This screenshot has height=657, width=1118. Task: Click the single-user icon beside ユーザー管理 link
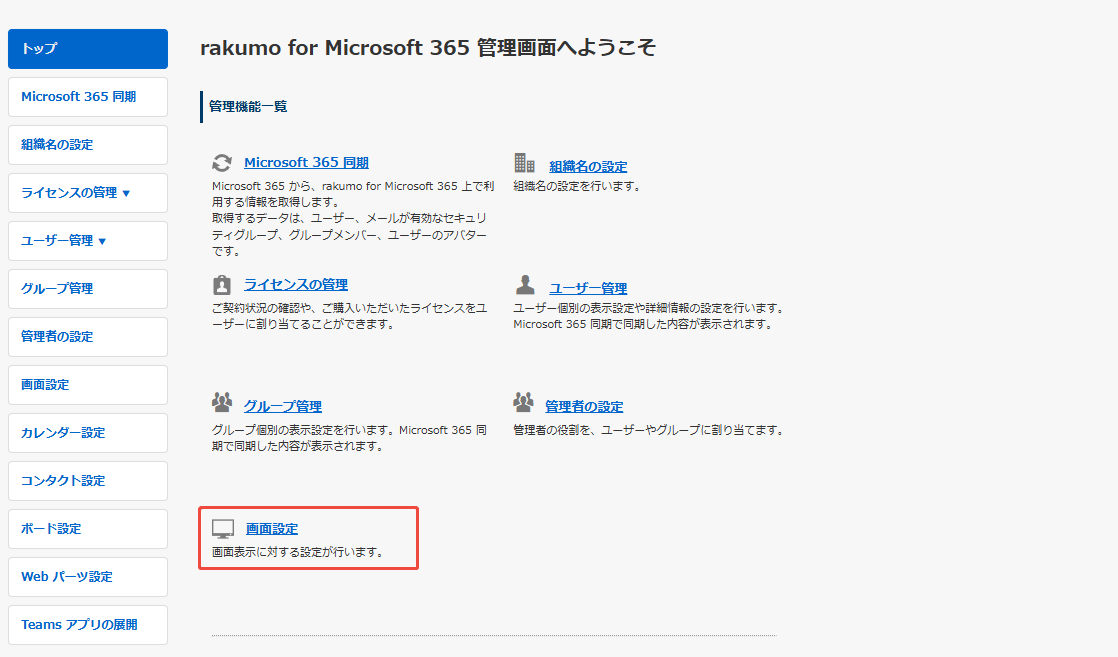click(525, 285)
